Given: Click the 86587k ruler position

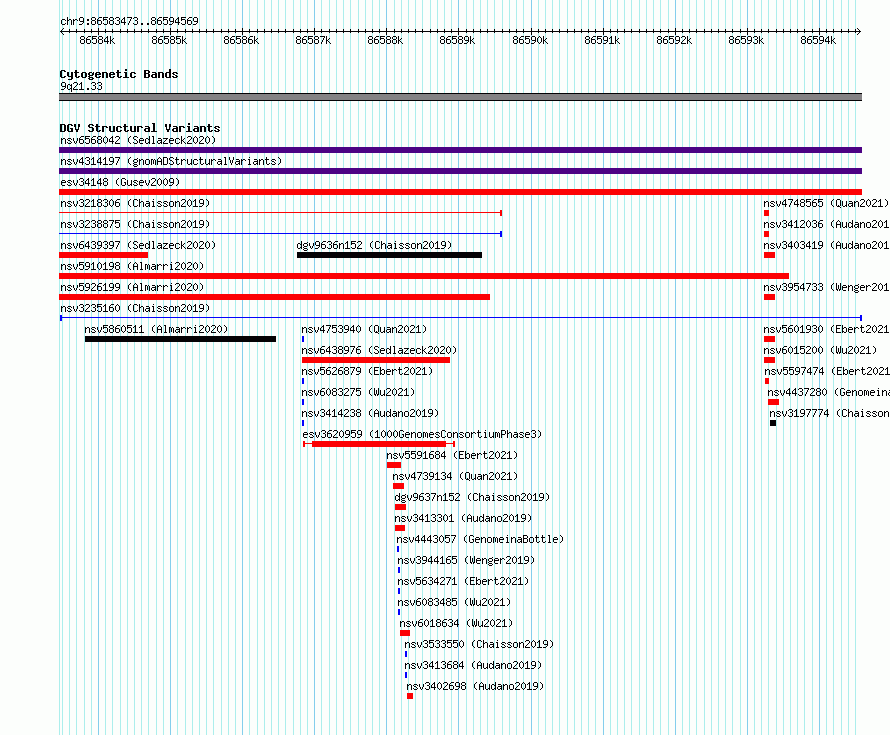Looking at the screenshot, I should point(313,40).
